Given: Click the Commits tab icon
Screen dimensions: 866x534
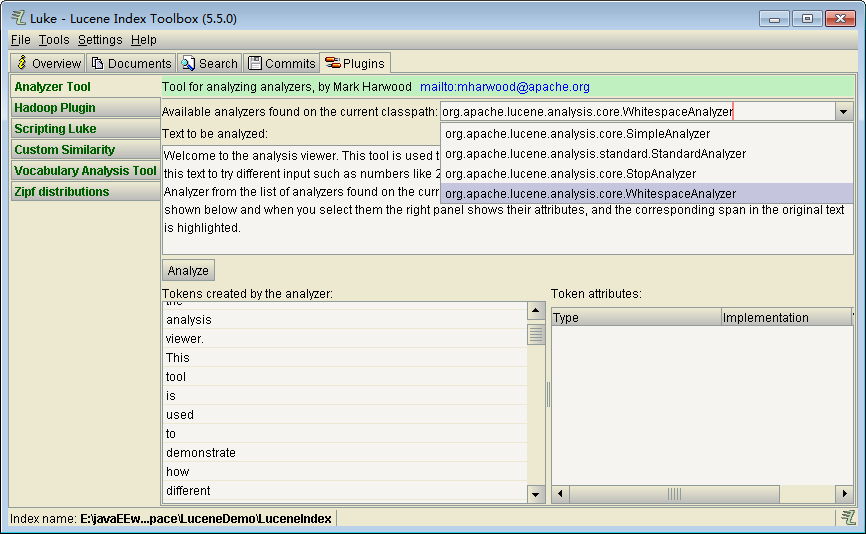Looking at the screenshot, I should 255,63.
